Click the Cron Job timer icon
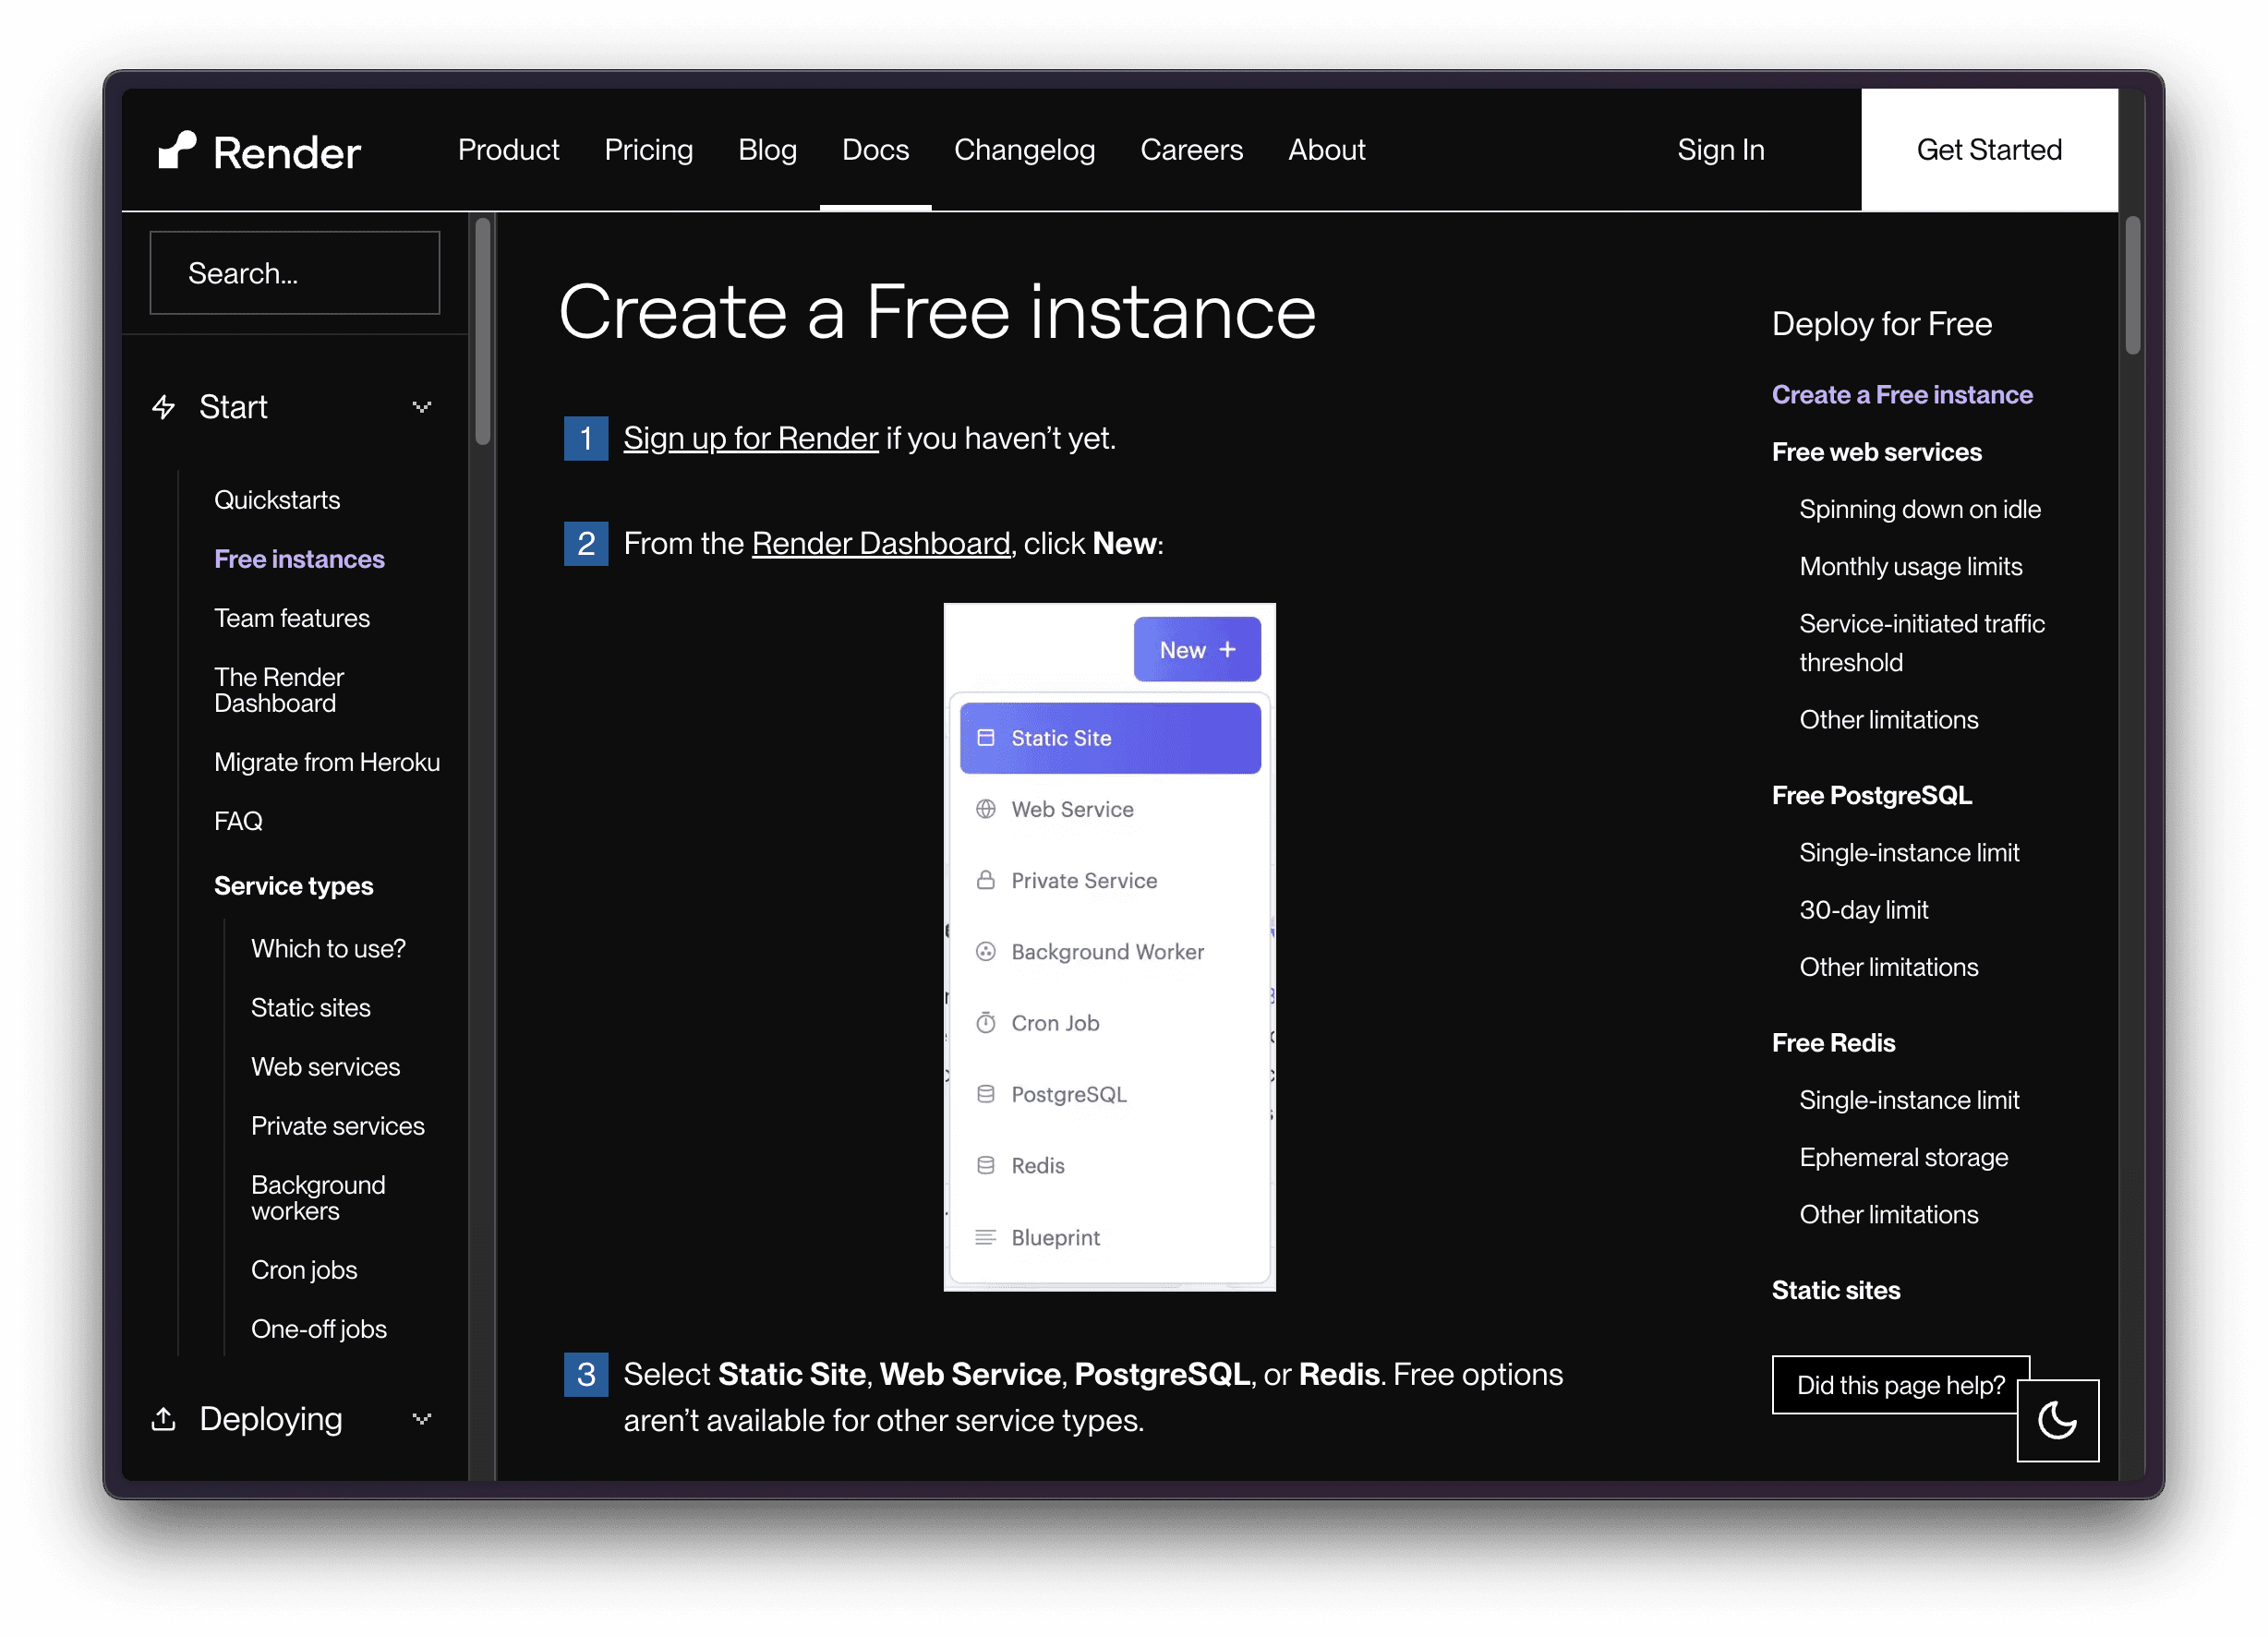 point(986,1023)
